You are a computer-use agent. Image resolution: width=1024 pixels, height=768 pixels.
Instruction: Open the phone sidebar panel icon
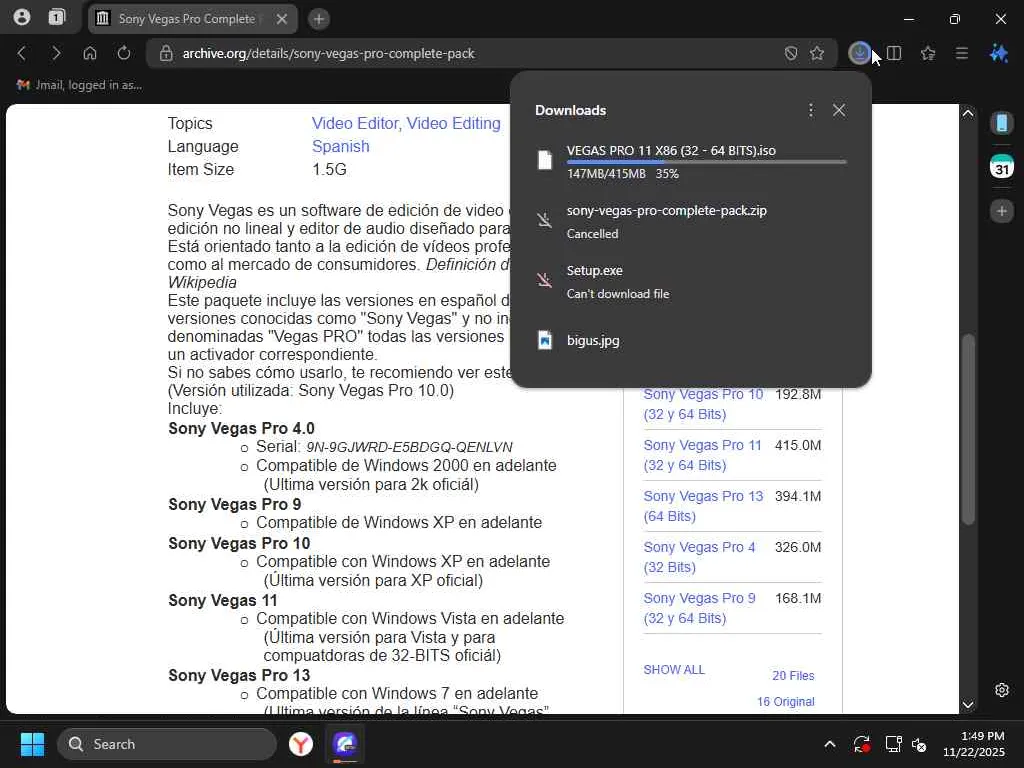tap(1002, 123)
